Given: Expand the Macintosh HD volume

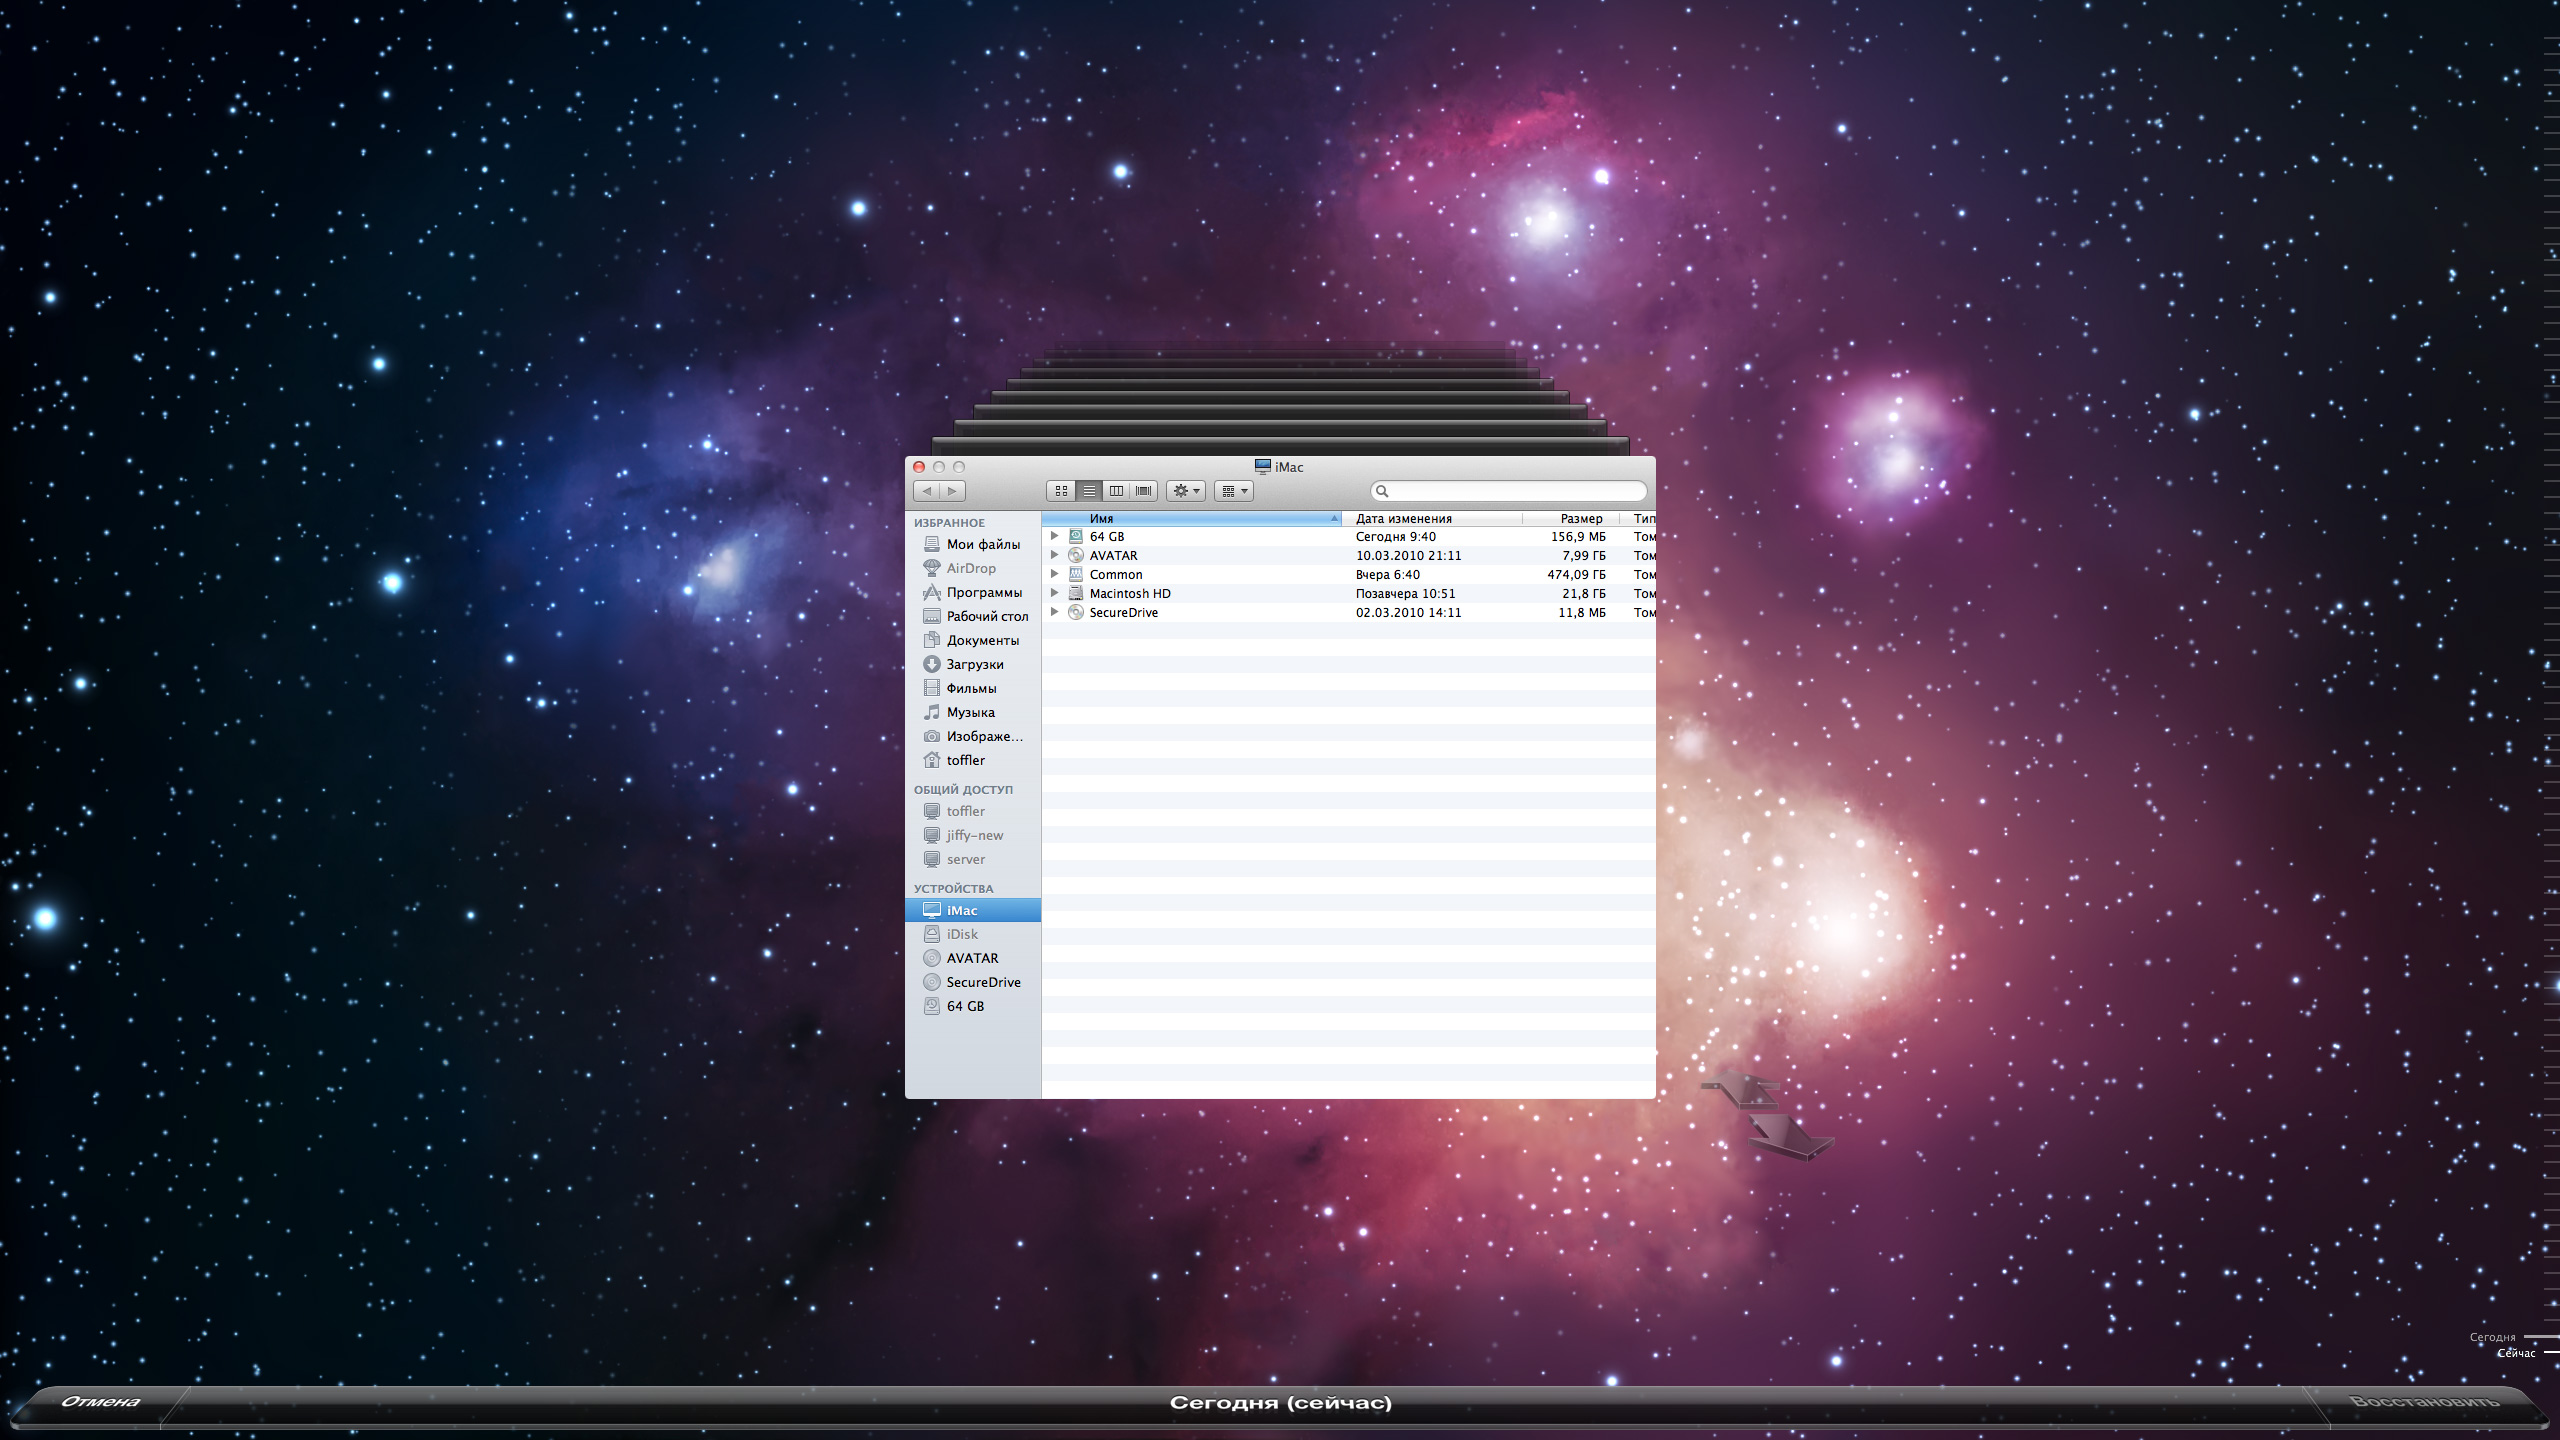Looking at the screenshot, I should (1054, 593).
